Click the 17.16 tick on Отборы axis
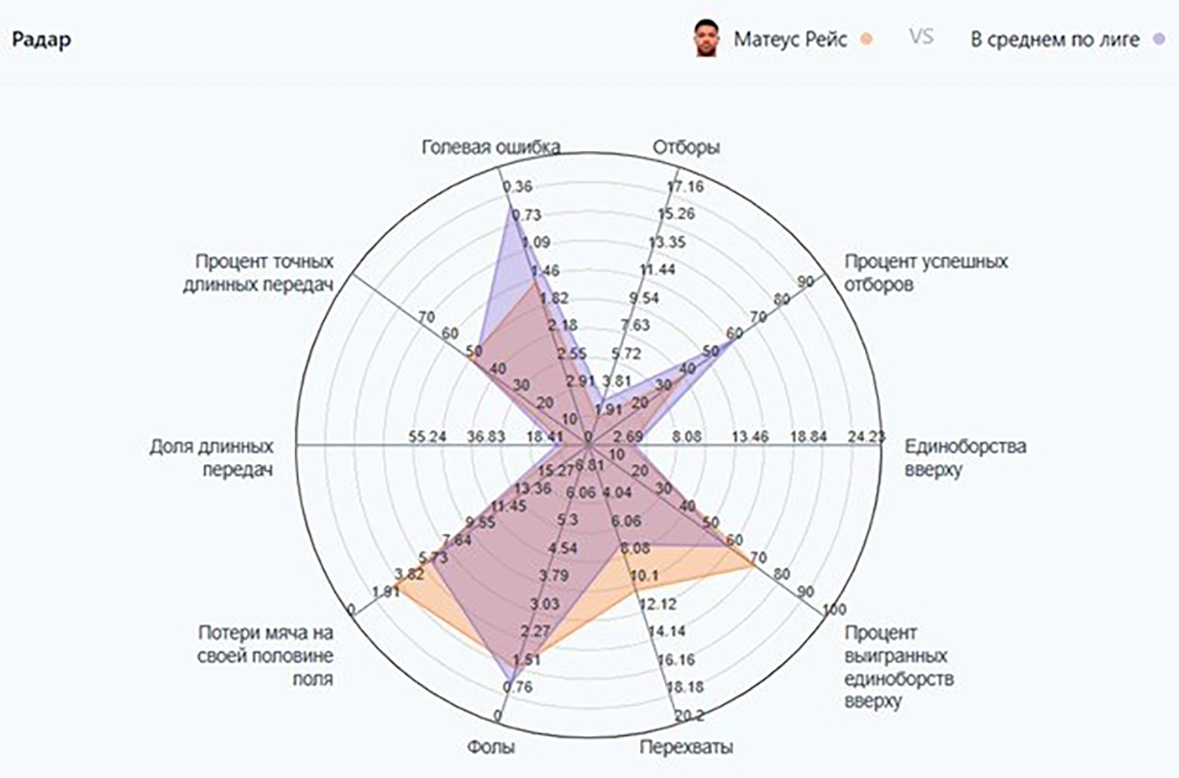The width and height of the screenshot is (1179, 778). [x=687, y=187]
